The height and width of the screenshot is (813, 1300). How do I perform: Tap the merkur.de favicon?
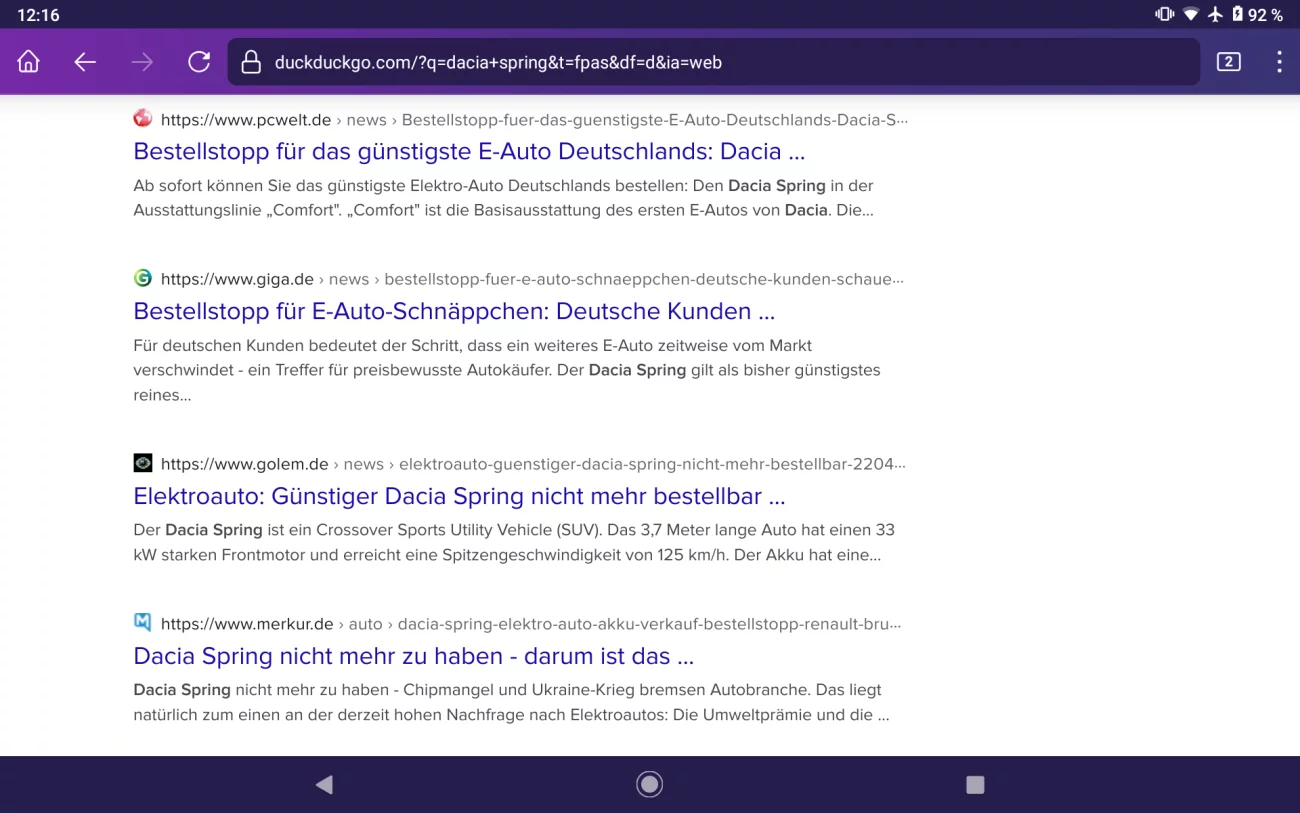pyautogui.click(x=143, y=622)
